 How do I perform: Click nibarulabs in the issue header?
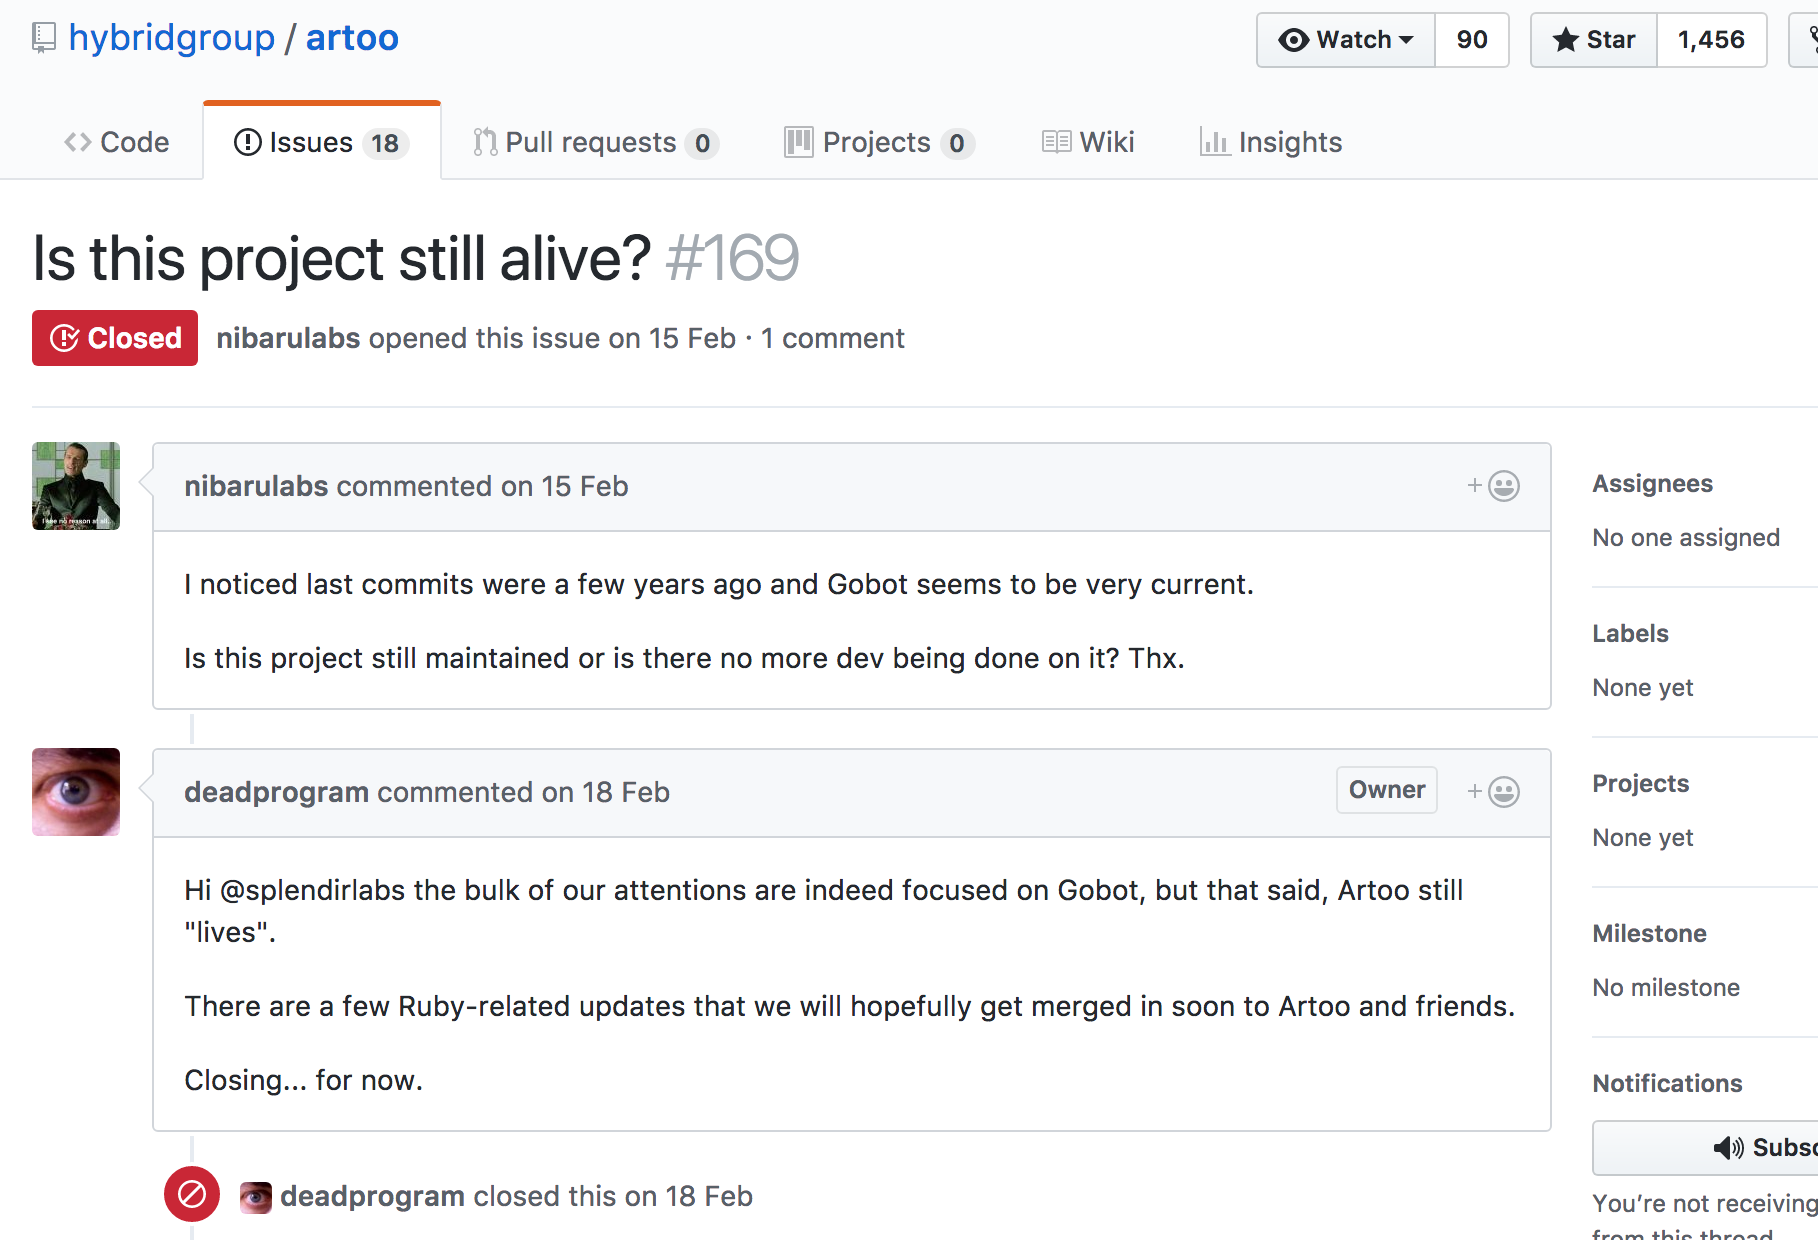[x=288, y=338]
